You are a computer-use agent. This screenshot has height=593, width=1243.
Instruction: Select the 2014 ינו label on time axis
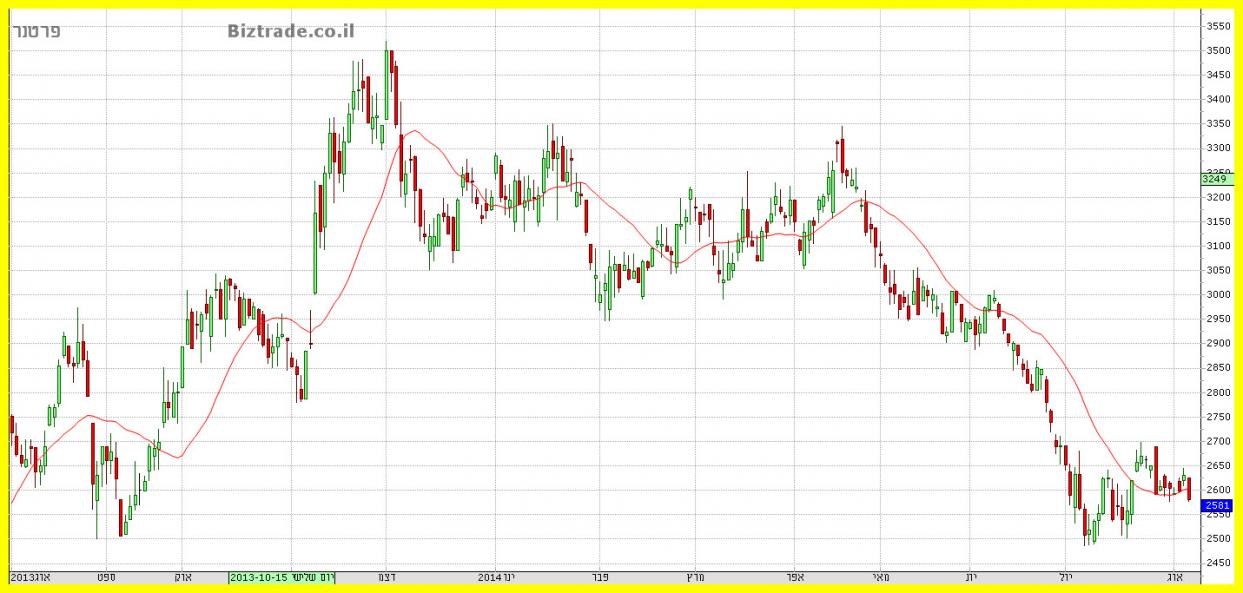click(496, 577)
